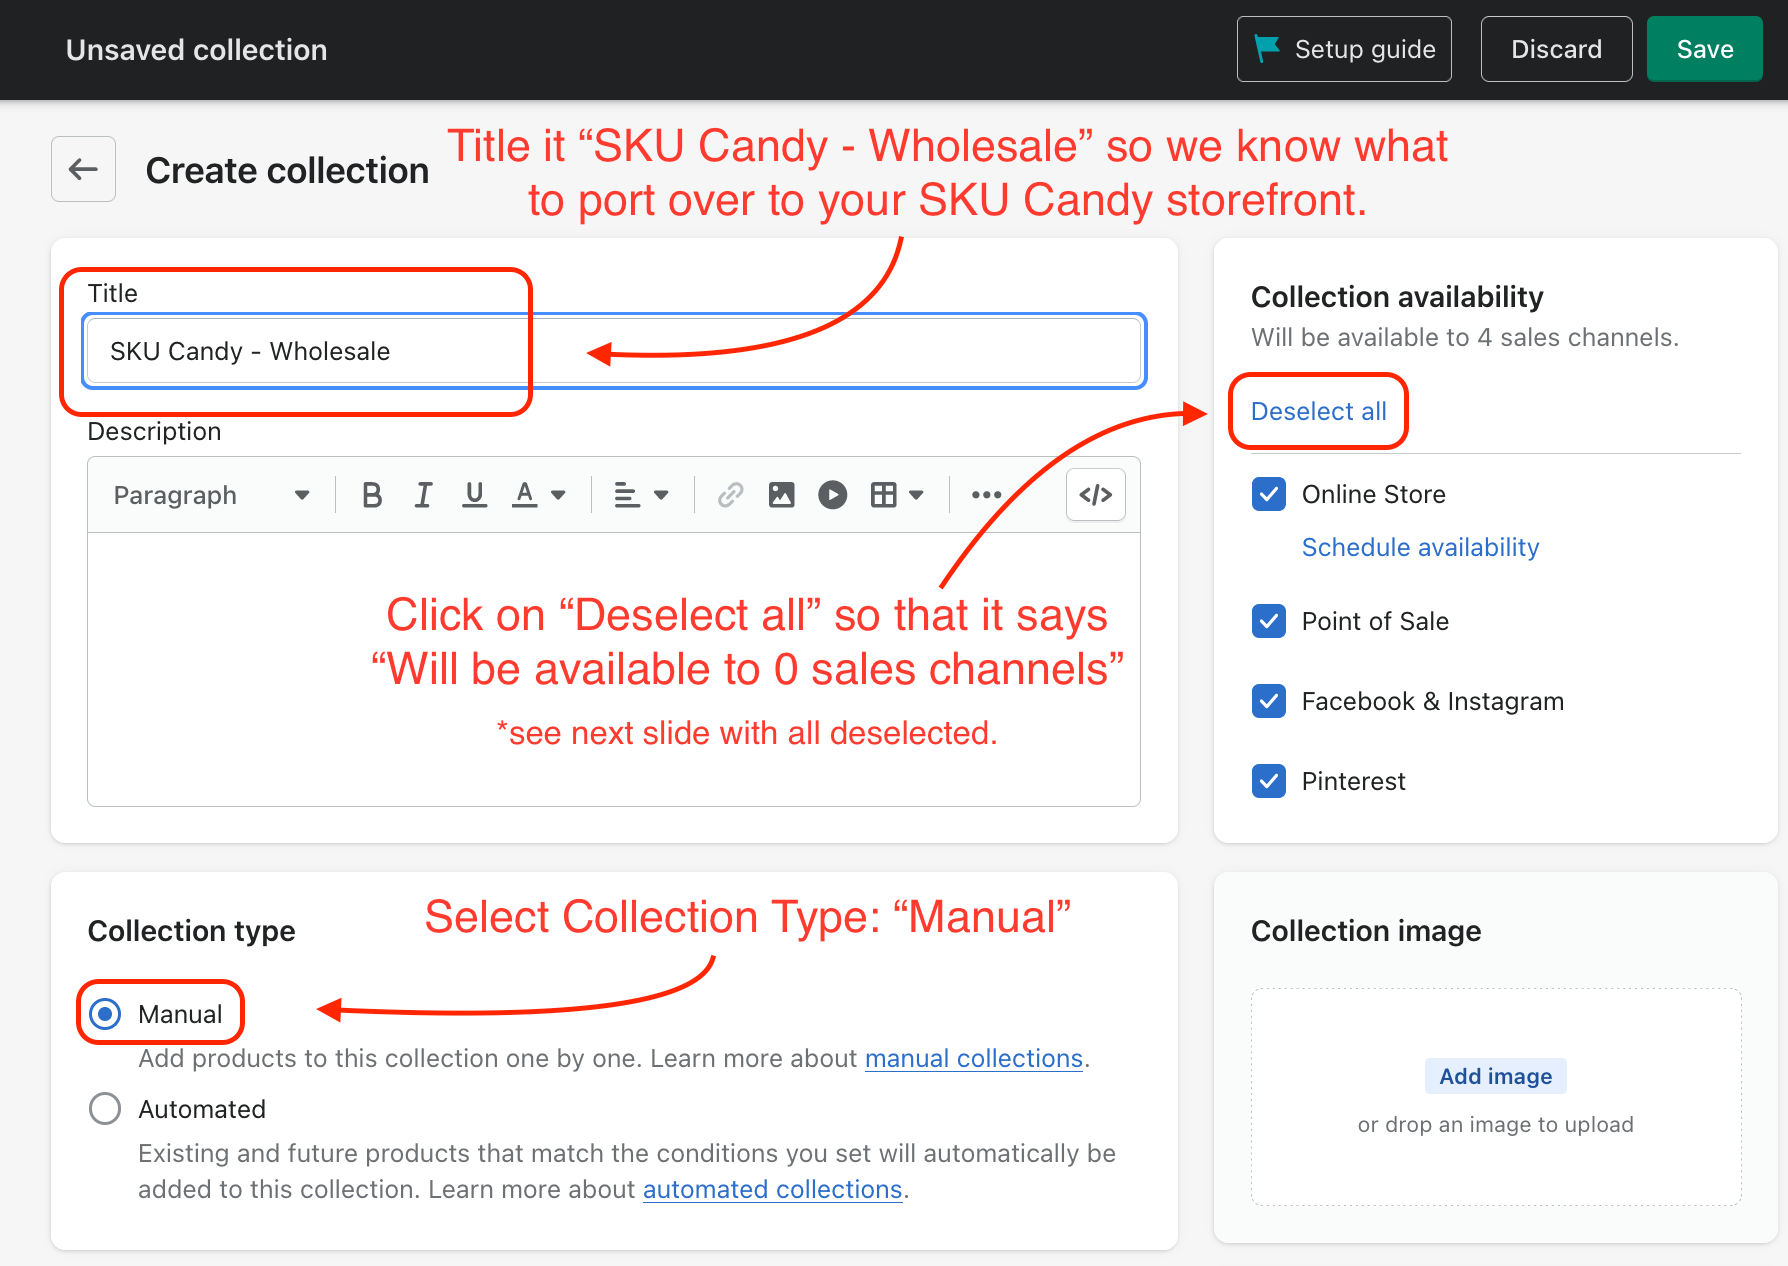Toggle italic formatting in description editor
This screenshot has width=1788, height=1266.
423,495
